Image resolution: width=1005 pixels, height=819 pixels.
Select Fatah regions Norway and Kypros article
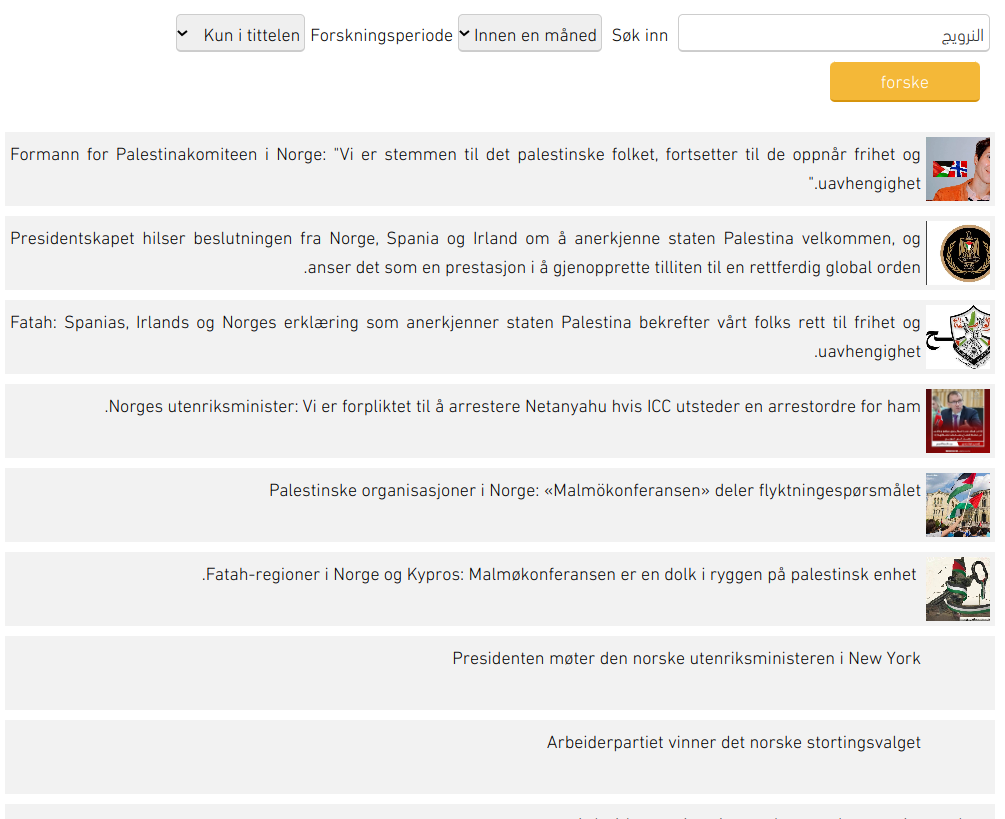coord(560,575)
